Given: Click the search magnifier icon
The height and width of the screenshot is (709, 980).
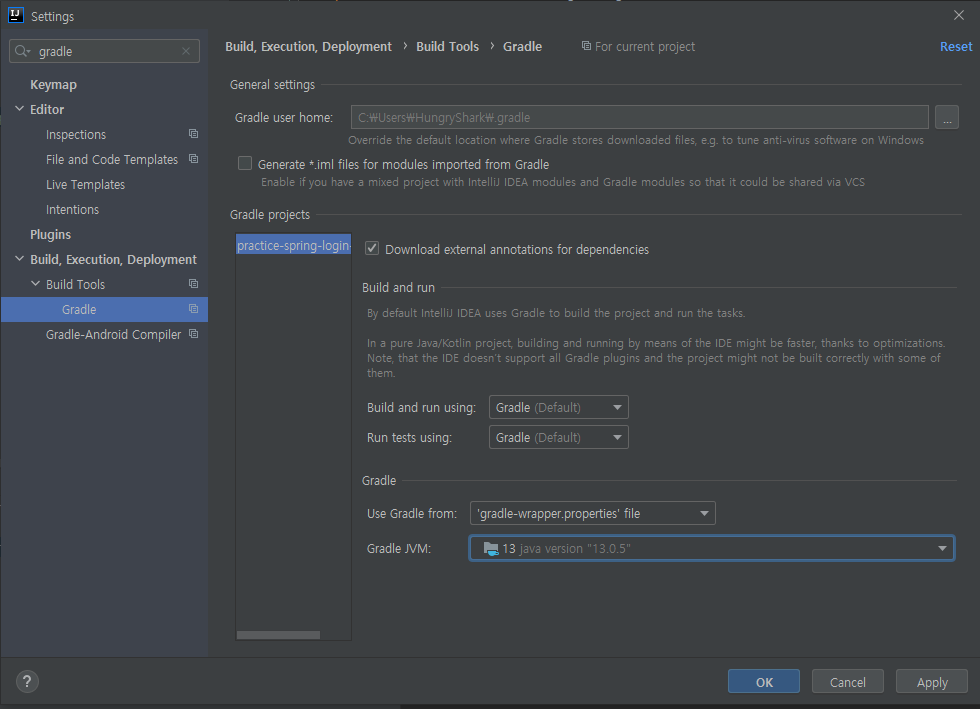Looking at the screenshot, I should (22, 51).
